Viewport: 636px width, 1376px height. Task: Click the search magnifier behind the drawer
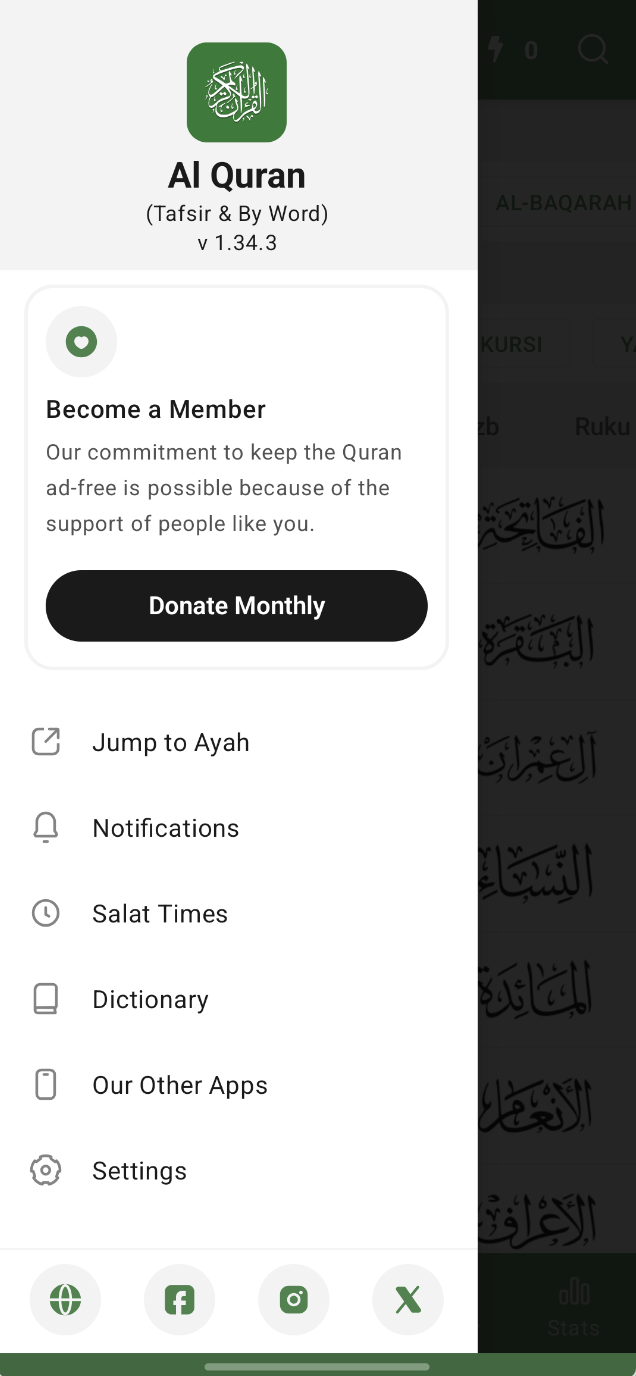click(x=593, y=49)
